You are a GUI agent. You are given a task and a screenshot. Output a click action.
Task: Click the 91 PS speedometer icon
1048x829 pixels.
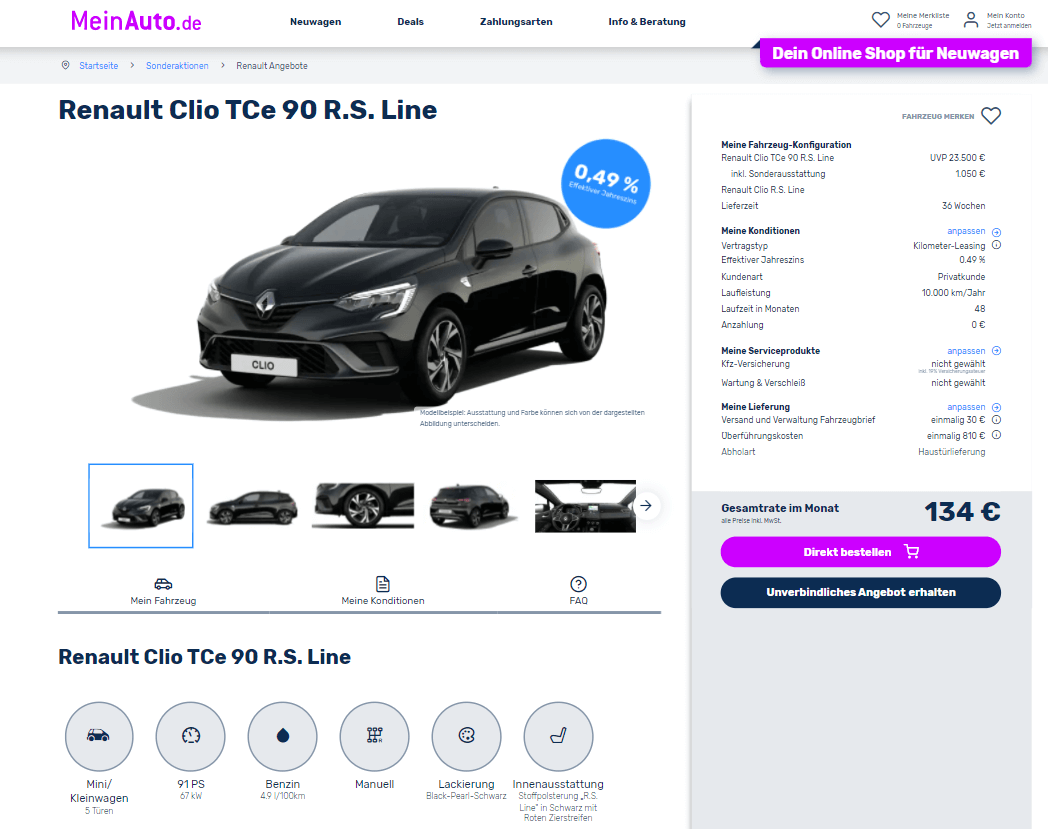190,736
